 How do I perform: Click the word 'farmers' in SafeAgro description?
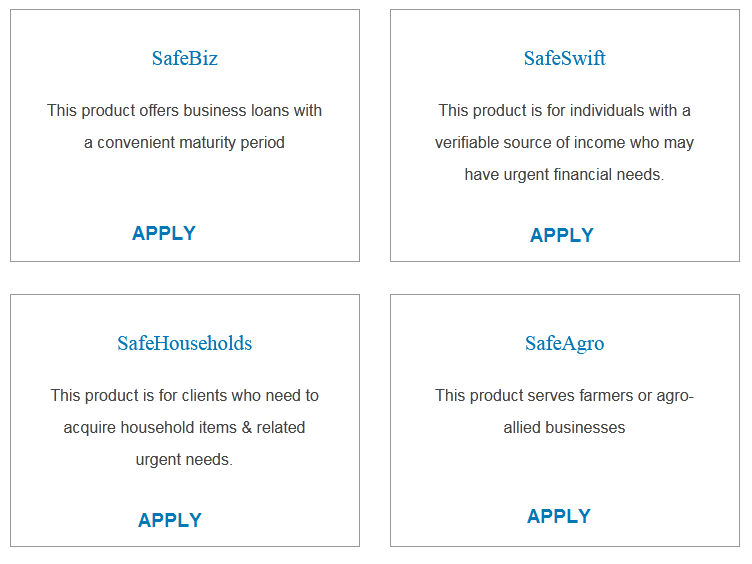click(606, 396)
